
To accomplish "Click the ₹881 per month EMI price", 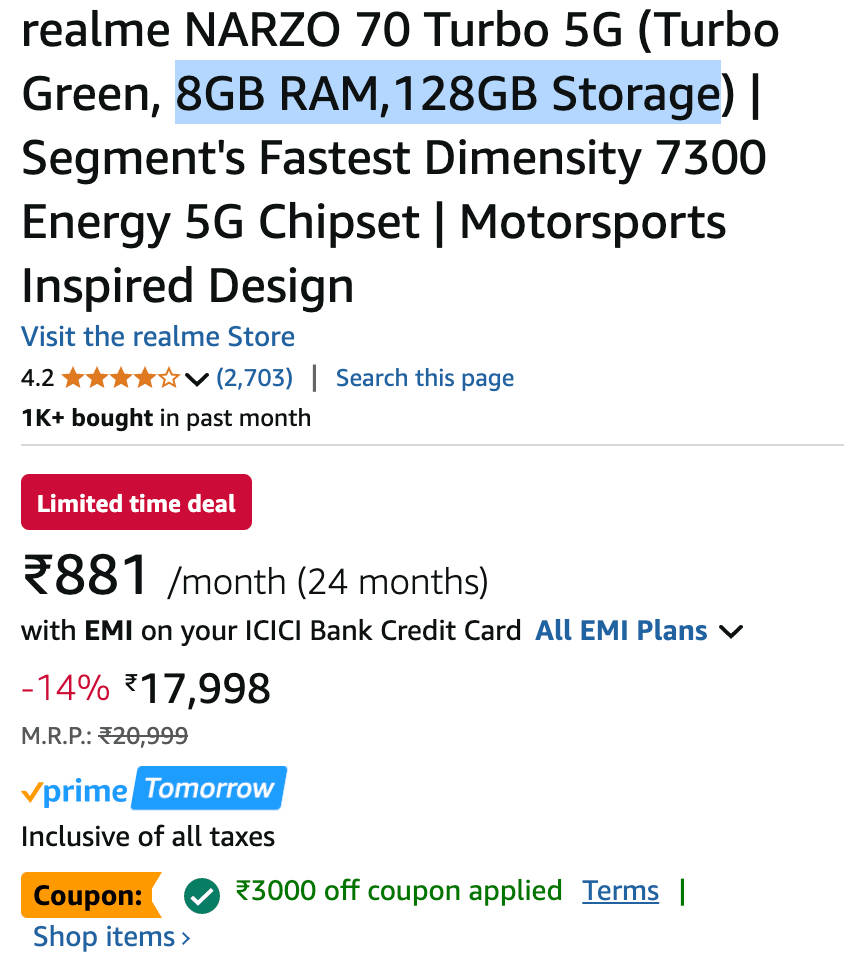I will (x=86, y=576).
